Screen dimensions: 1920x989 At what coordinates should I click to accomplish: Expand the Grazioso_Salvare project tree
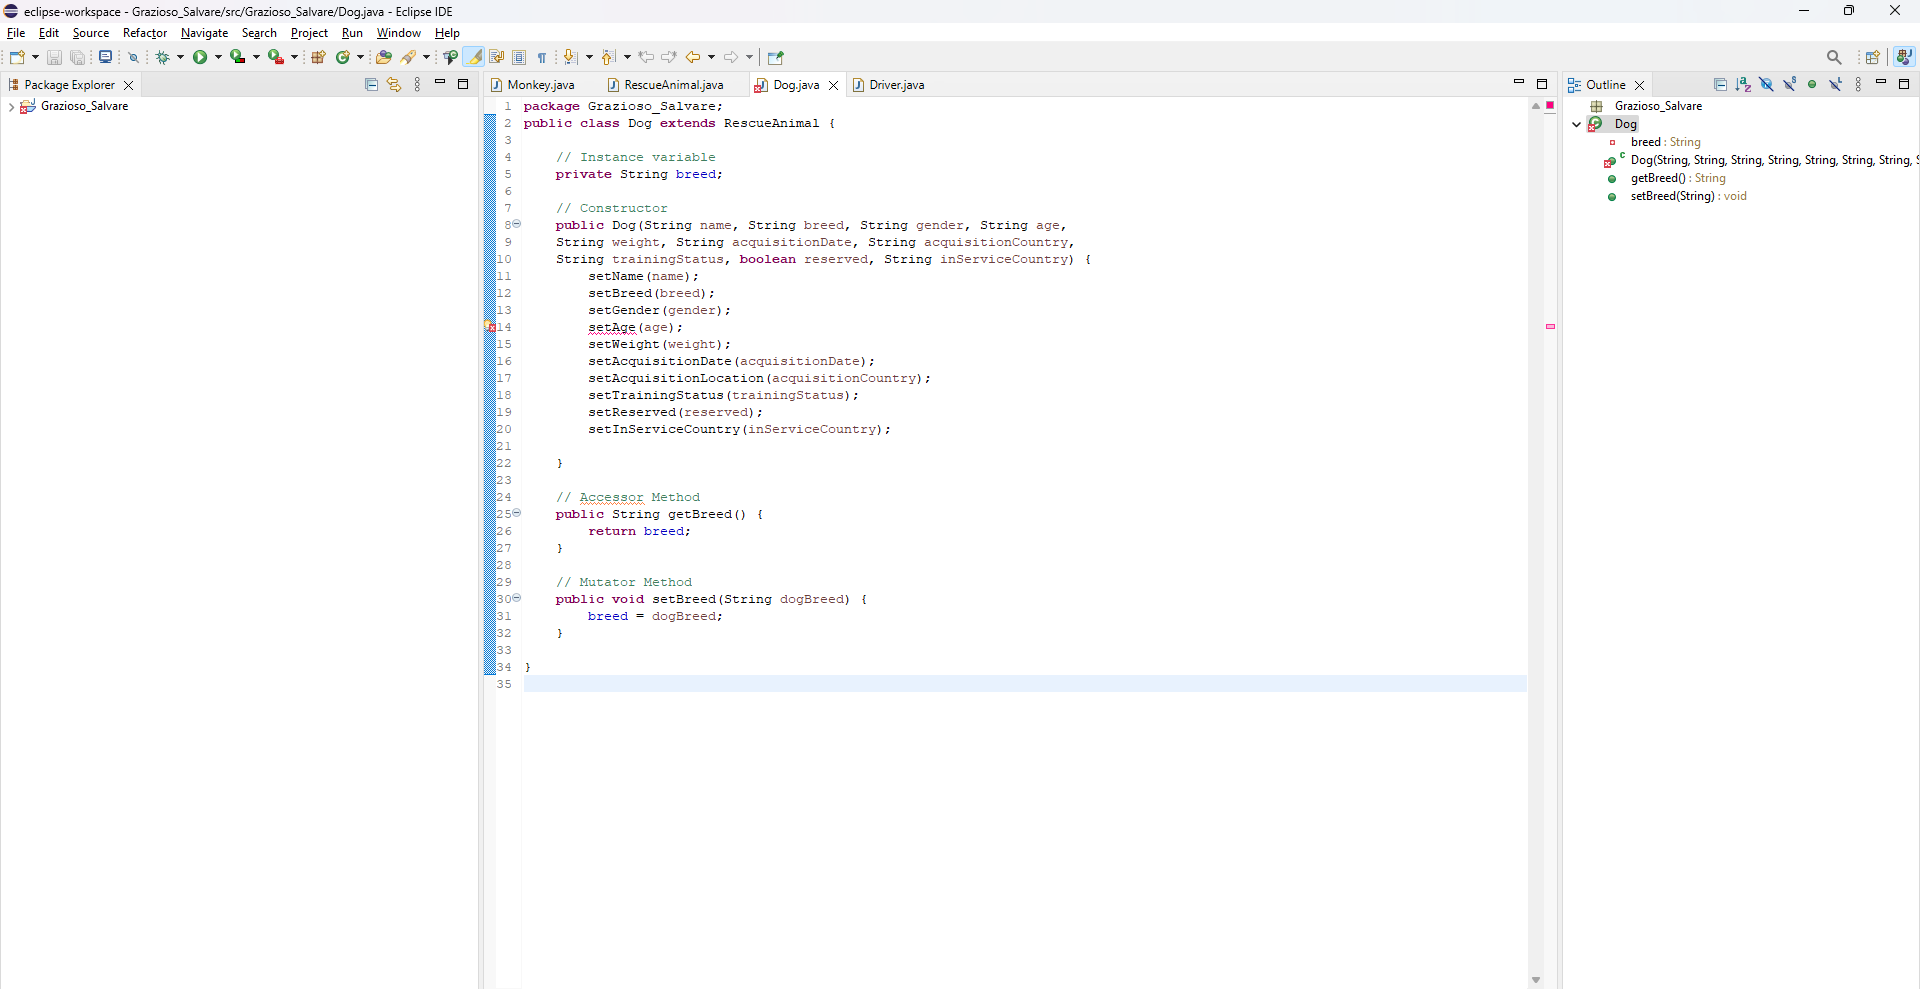tap(11, 107)
